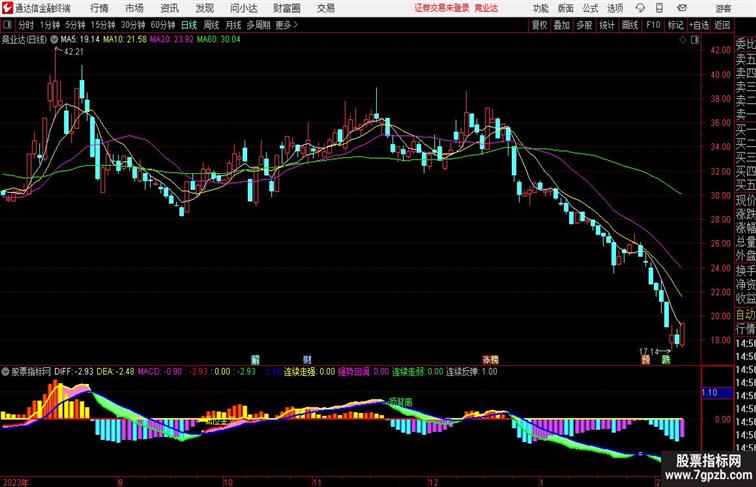Open the 选项 menu

pyautogui.click(x=615, y=8)
